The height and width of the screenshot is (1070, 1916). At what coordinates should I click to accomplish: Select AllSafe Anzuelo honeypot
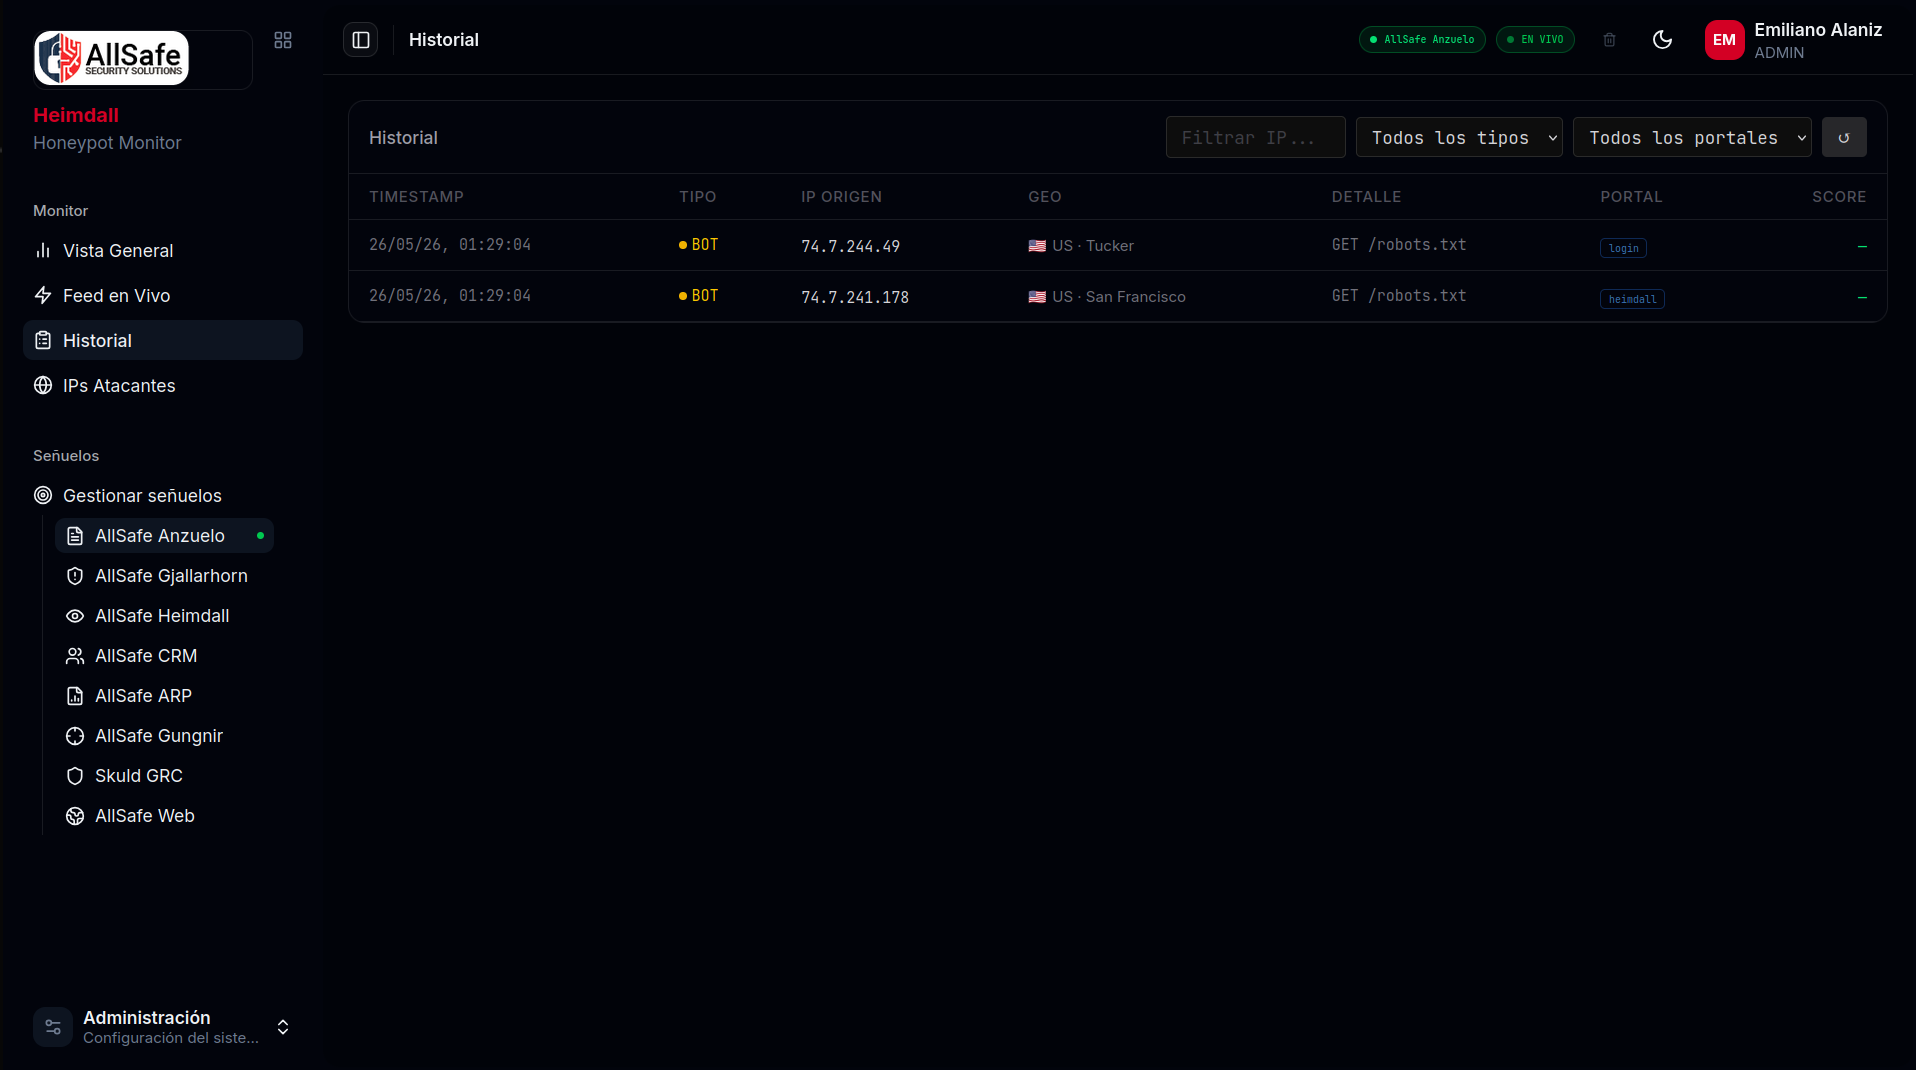click(165, 536)
